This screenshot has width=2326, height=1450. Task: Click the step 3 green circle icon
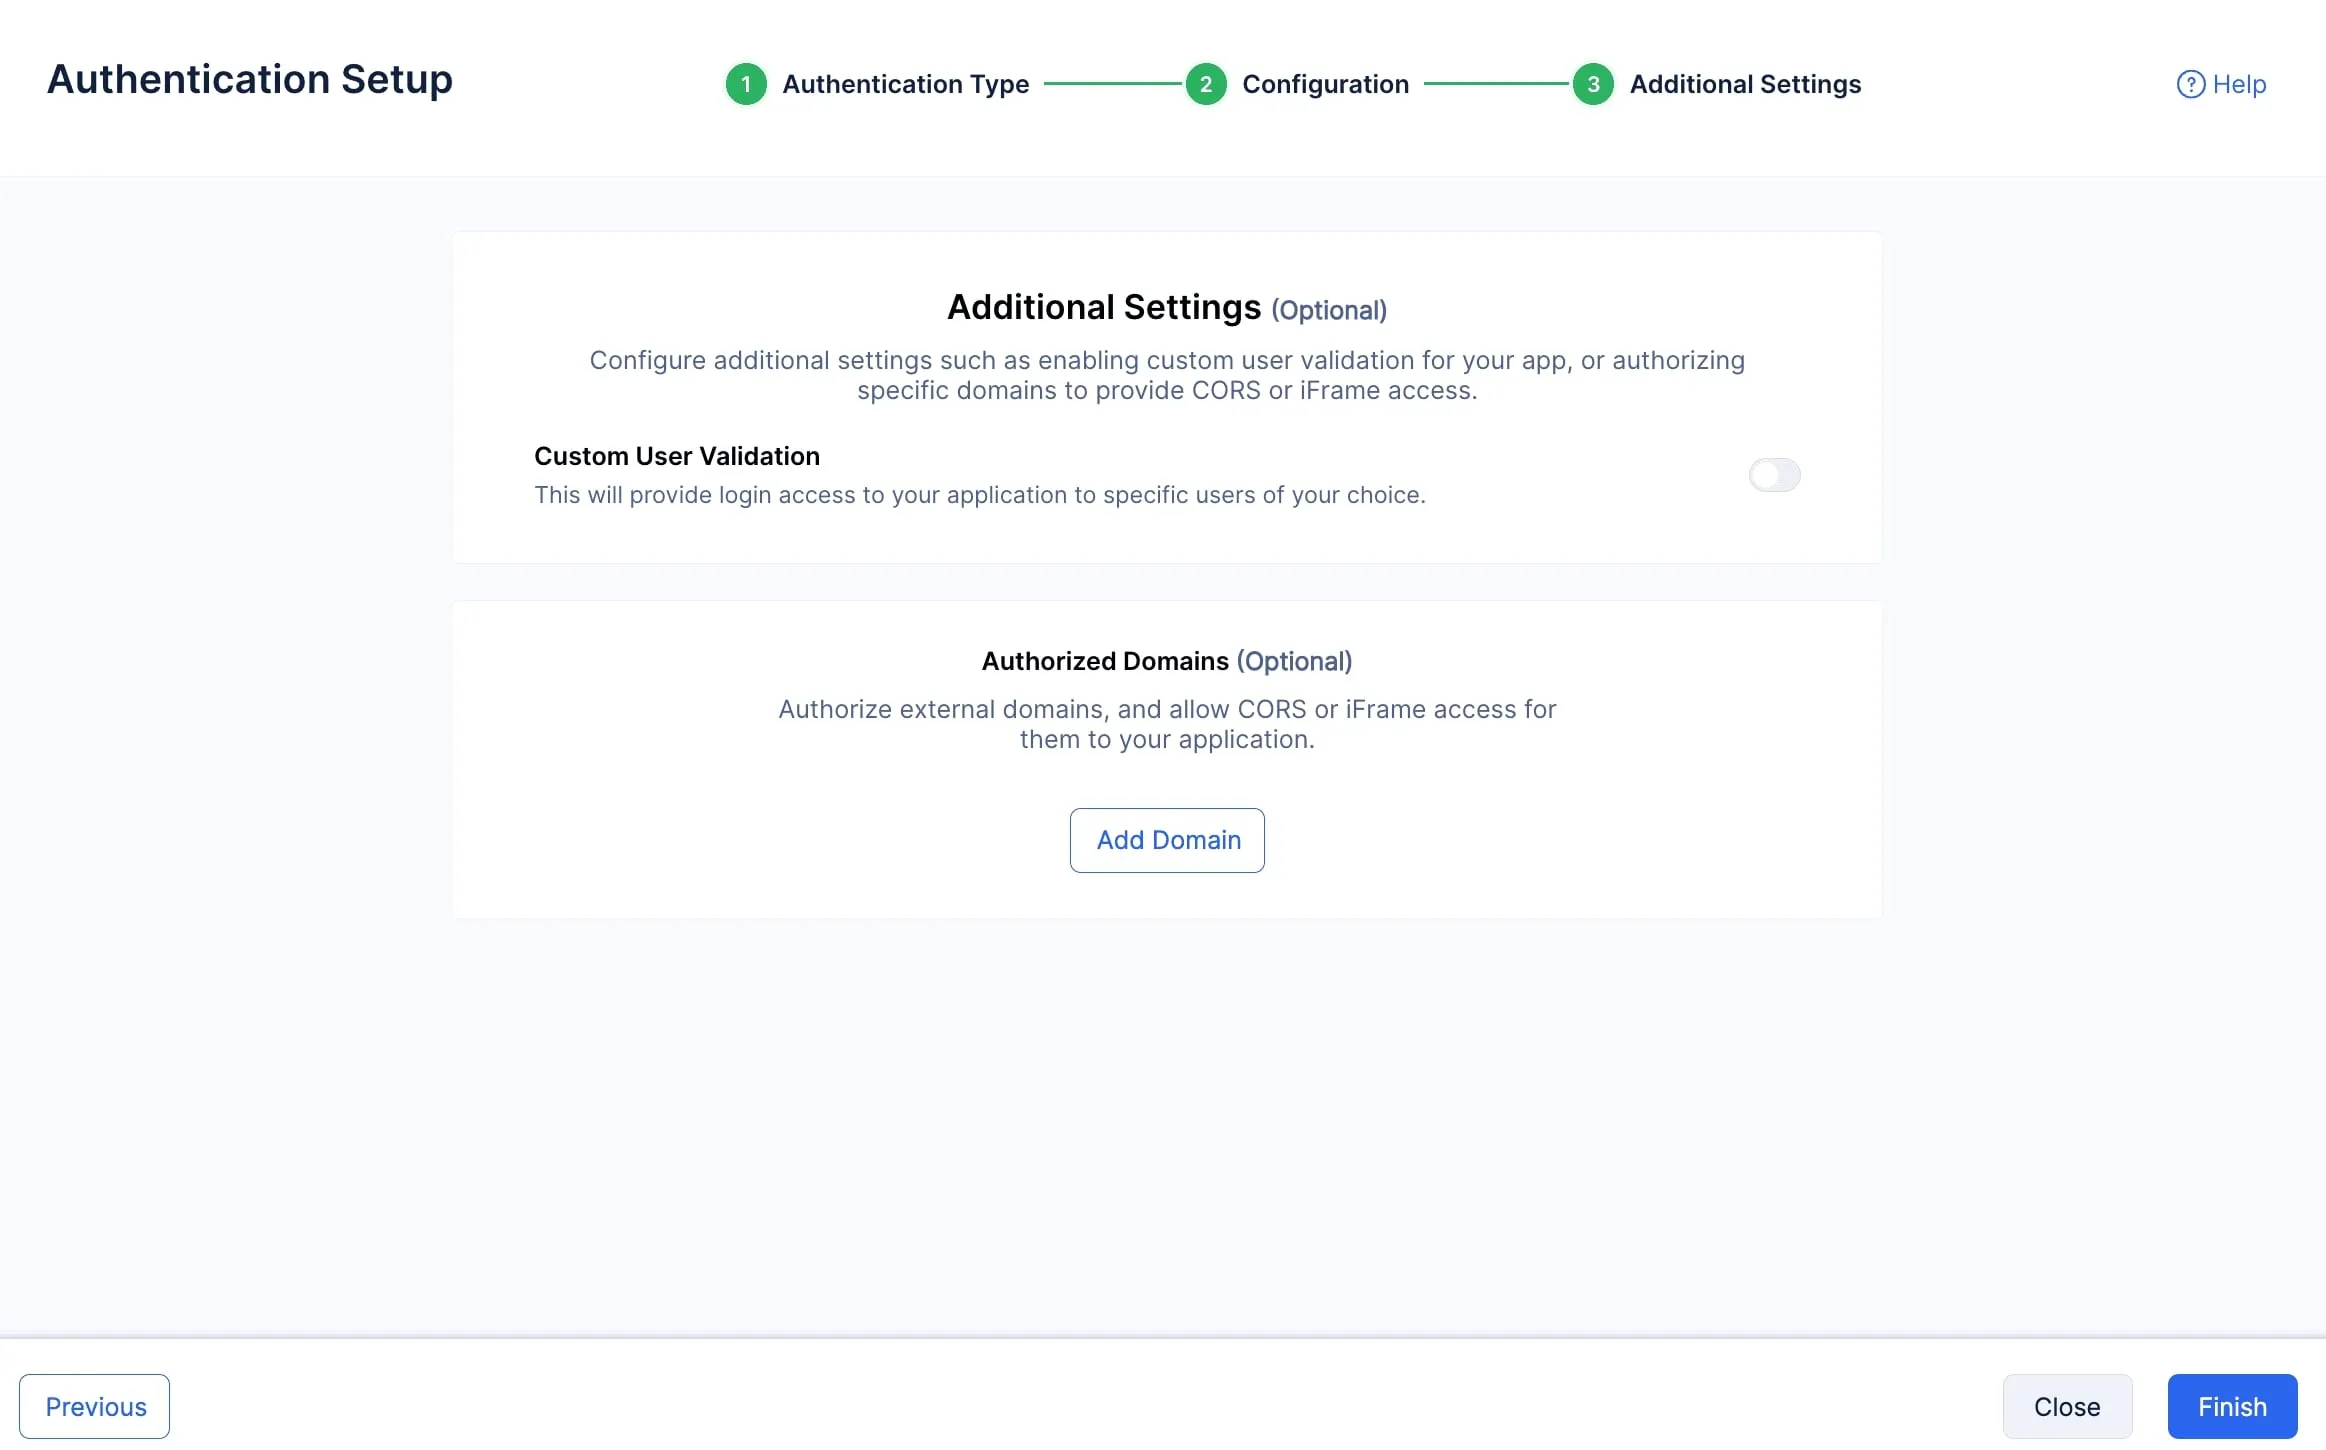(x=1593, y=84)
